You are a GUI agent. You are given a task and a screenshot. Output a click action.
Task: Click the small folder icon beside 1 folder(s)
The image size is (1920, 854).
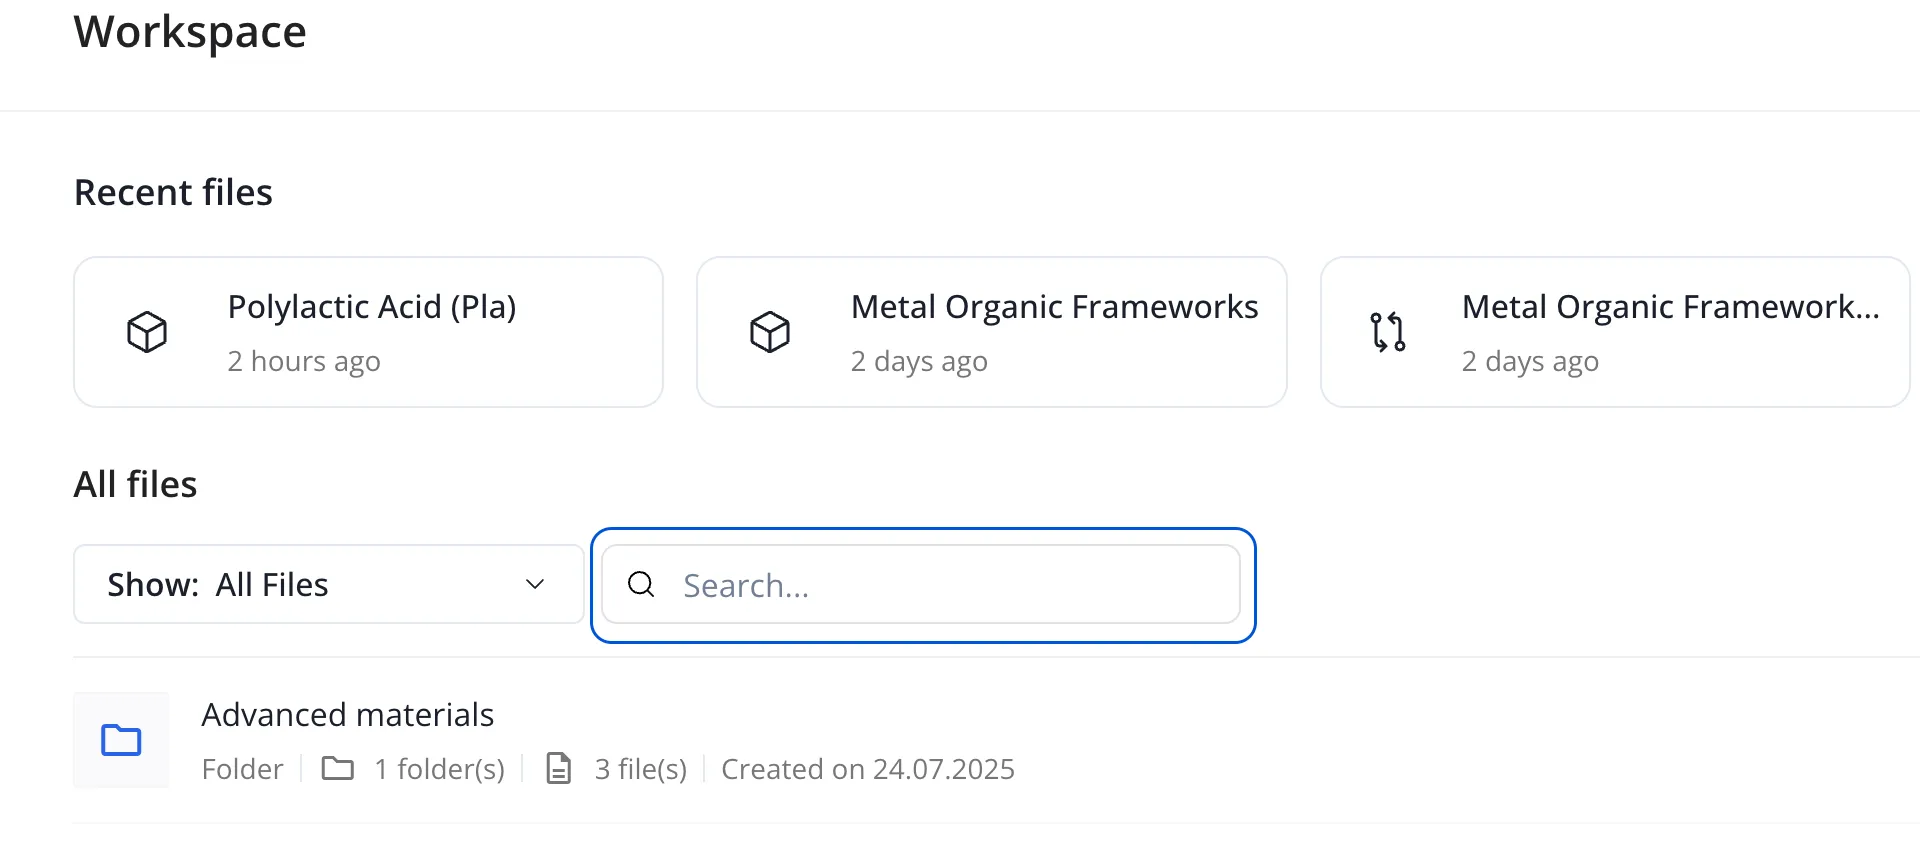(338, 768)
